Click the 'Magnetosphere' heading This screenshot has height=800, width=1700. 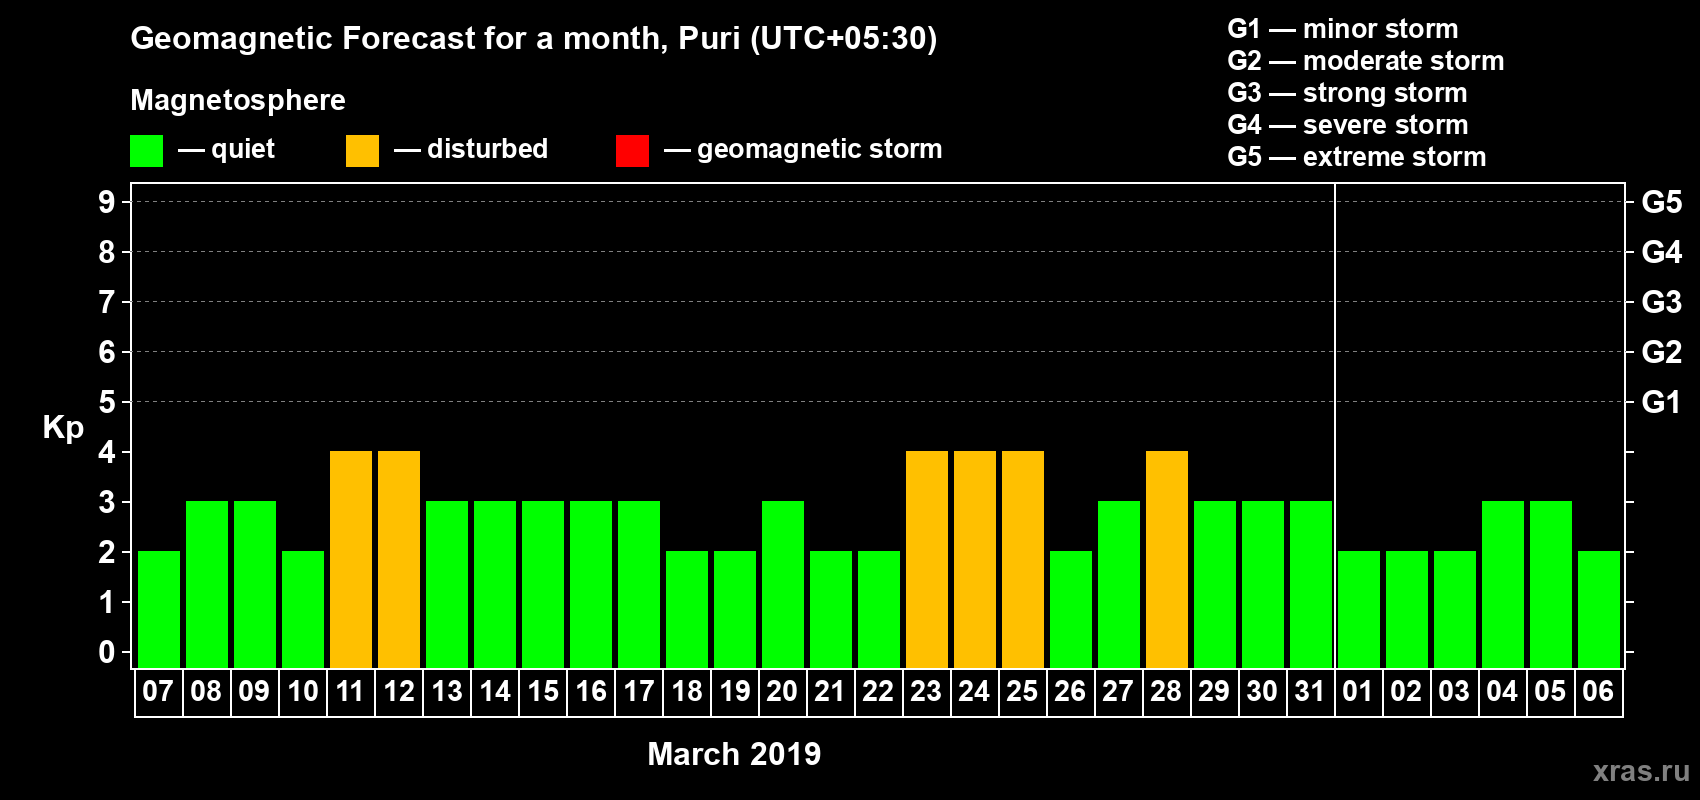coord(238,100)
